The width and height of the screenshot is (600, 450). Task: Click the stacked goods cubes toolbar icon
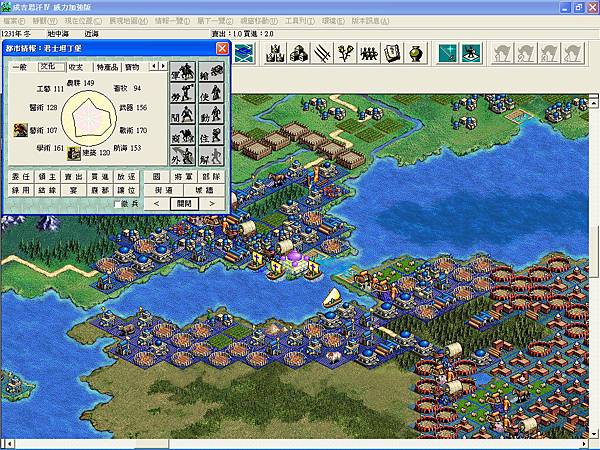[299, 53]
